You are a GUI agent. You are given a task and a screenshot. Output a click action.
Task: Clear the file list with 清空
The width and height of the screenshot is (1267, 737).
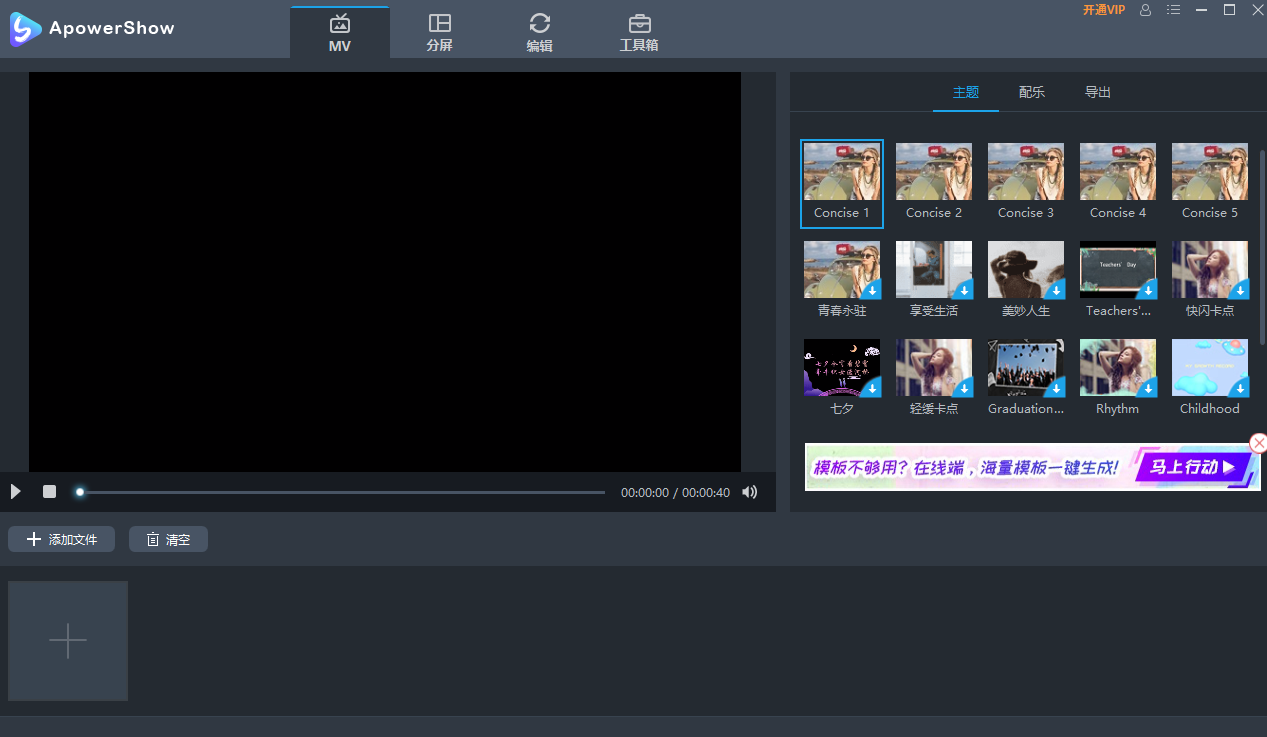168,538
